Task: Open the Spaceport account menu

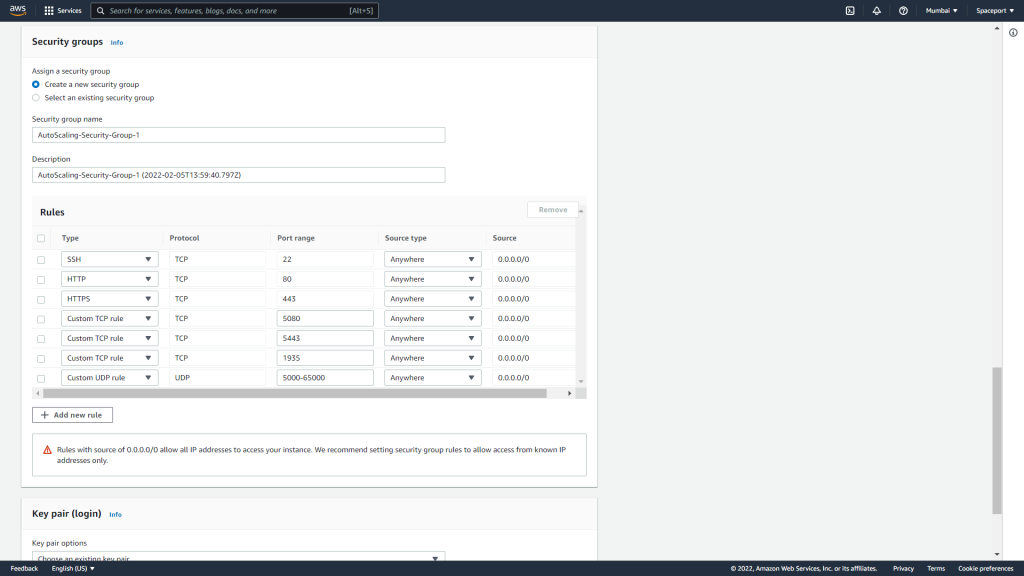Action: pyautogui.click(x=995, y=10)
